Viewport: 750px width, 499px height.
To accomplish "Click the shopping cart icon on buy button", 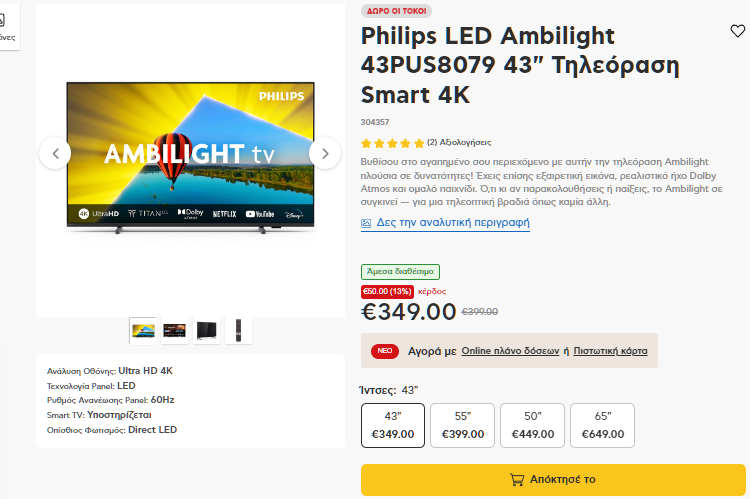I will [x=517, y=479].
